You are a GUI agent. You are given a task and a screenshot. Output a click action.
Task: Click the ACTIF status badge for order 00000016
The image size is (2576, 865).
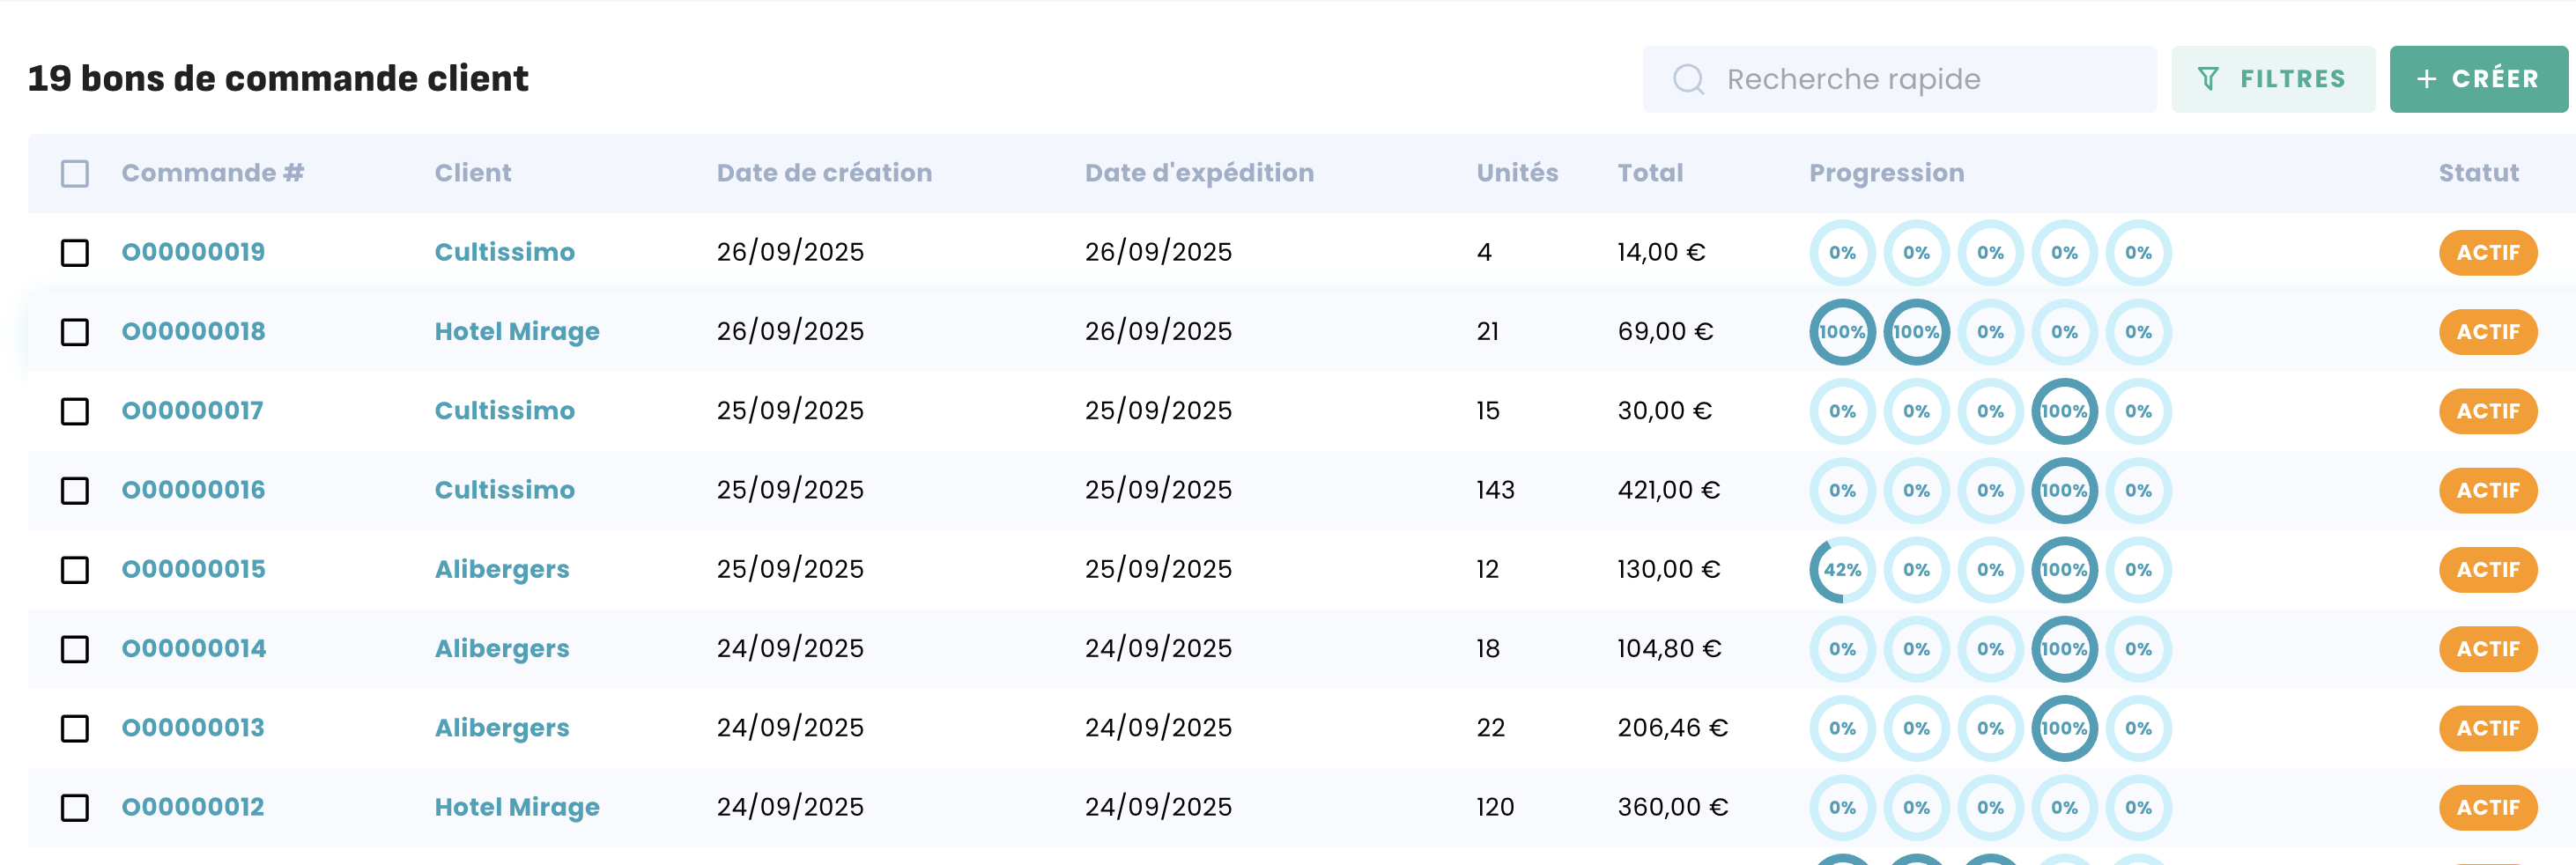[x=2487, y=491]
